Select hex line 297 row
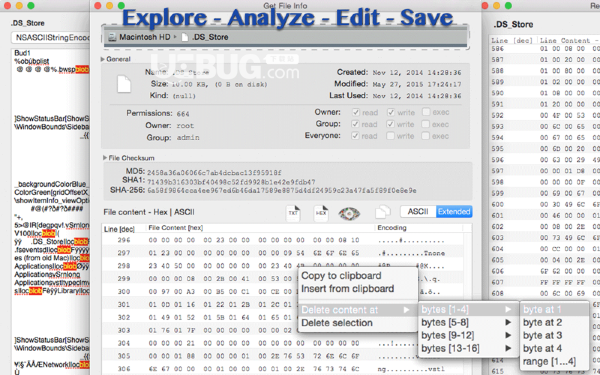The width and height of the screenshot is (600, 375). [283, 253]
